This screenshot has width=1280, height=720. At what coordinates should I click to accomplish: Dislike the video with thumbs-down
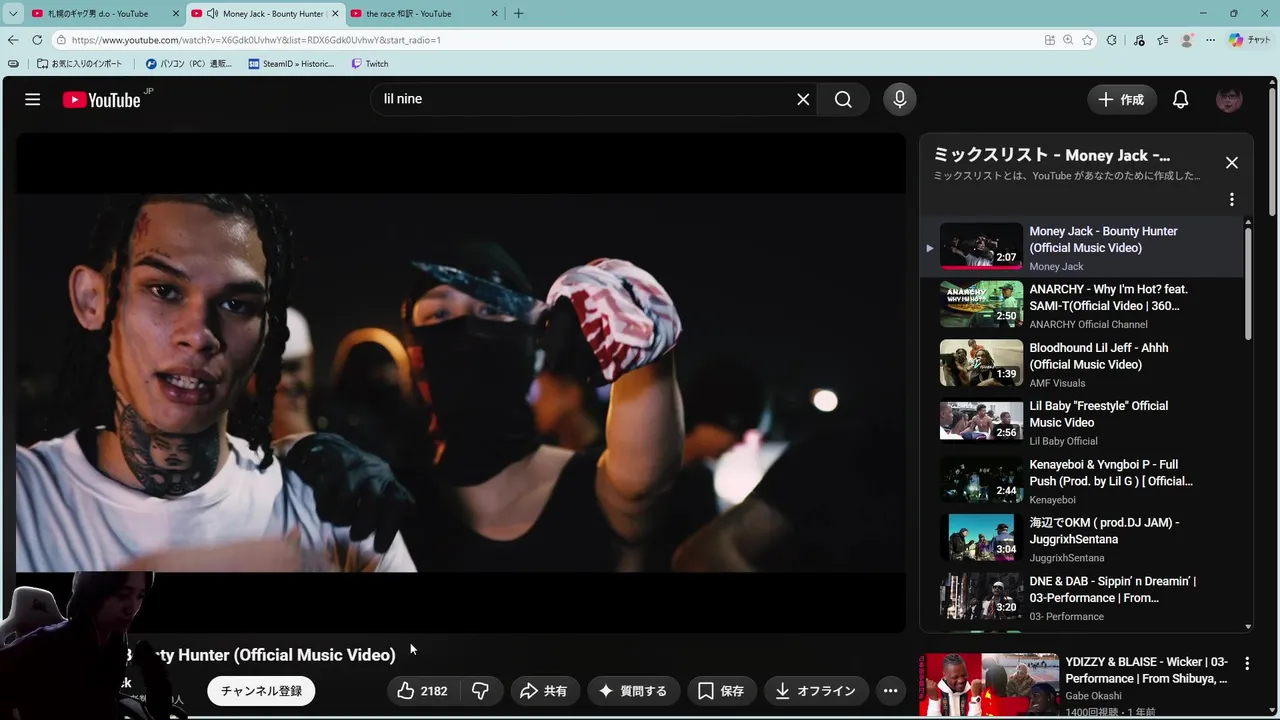[x=480, y=691]
